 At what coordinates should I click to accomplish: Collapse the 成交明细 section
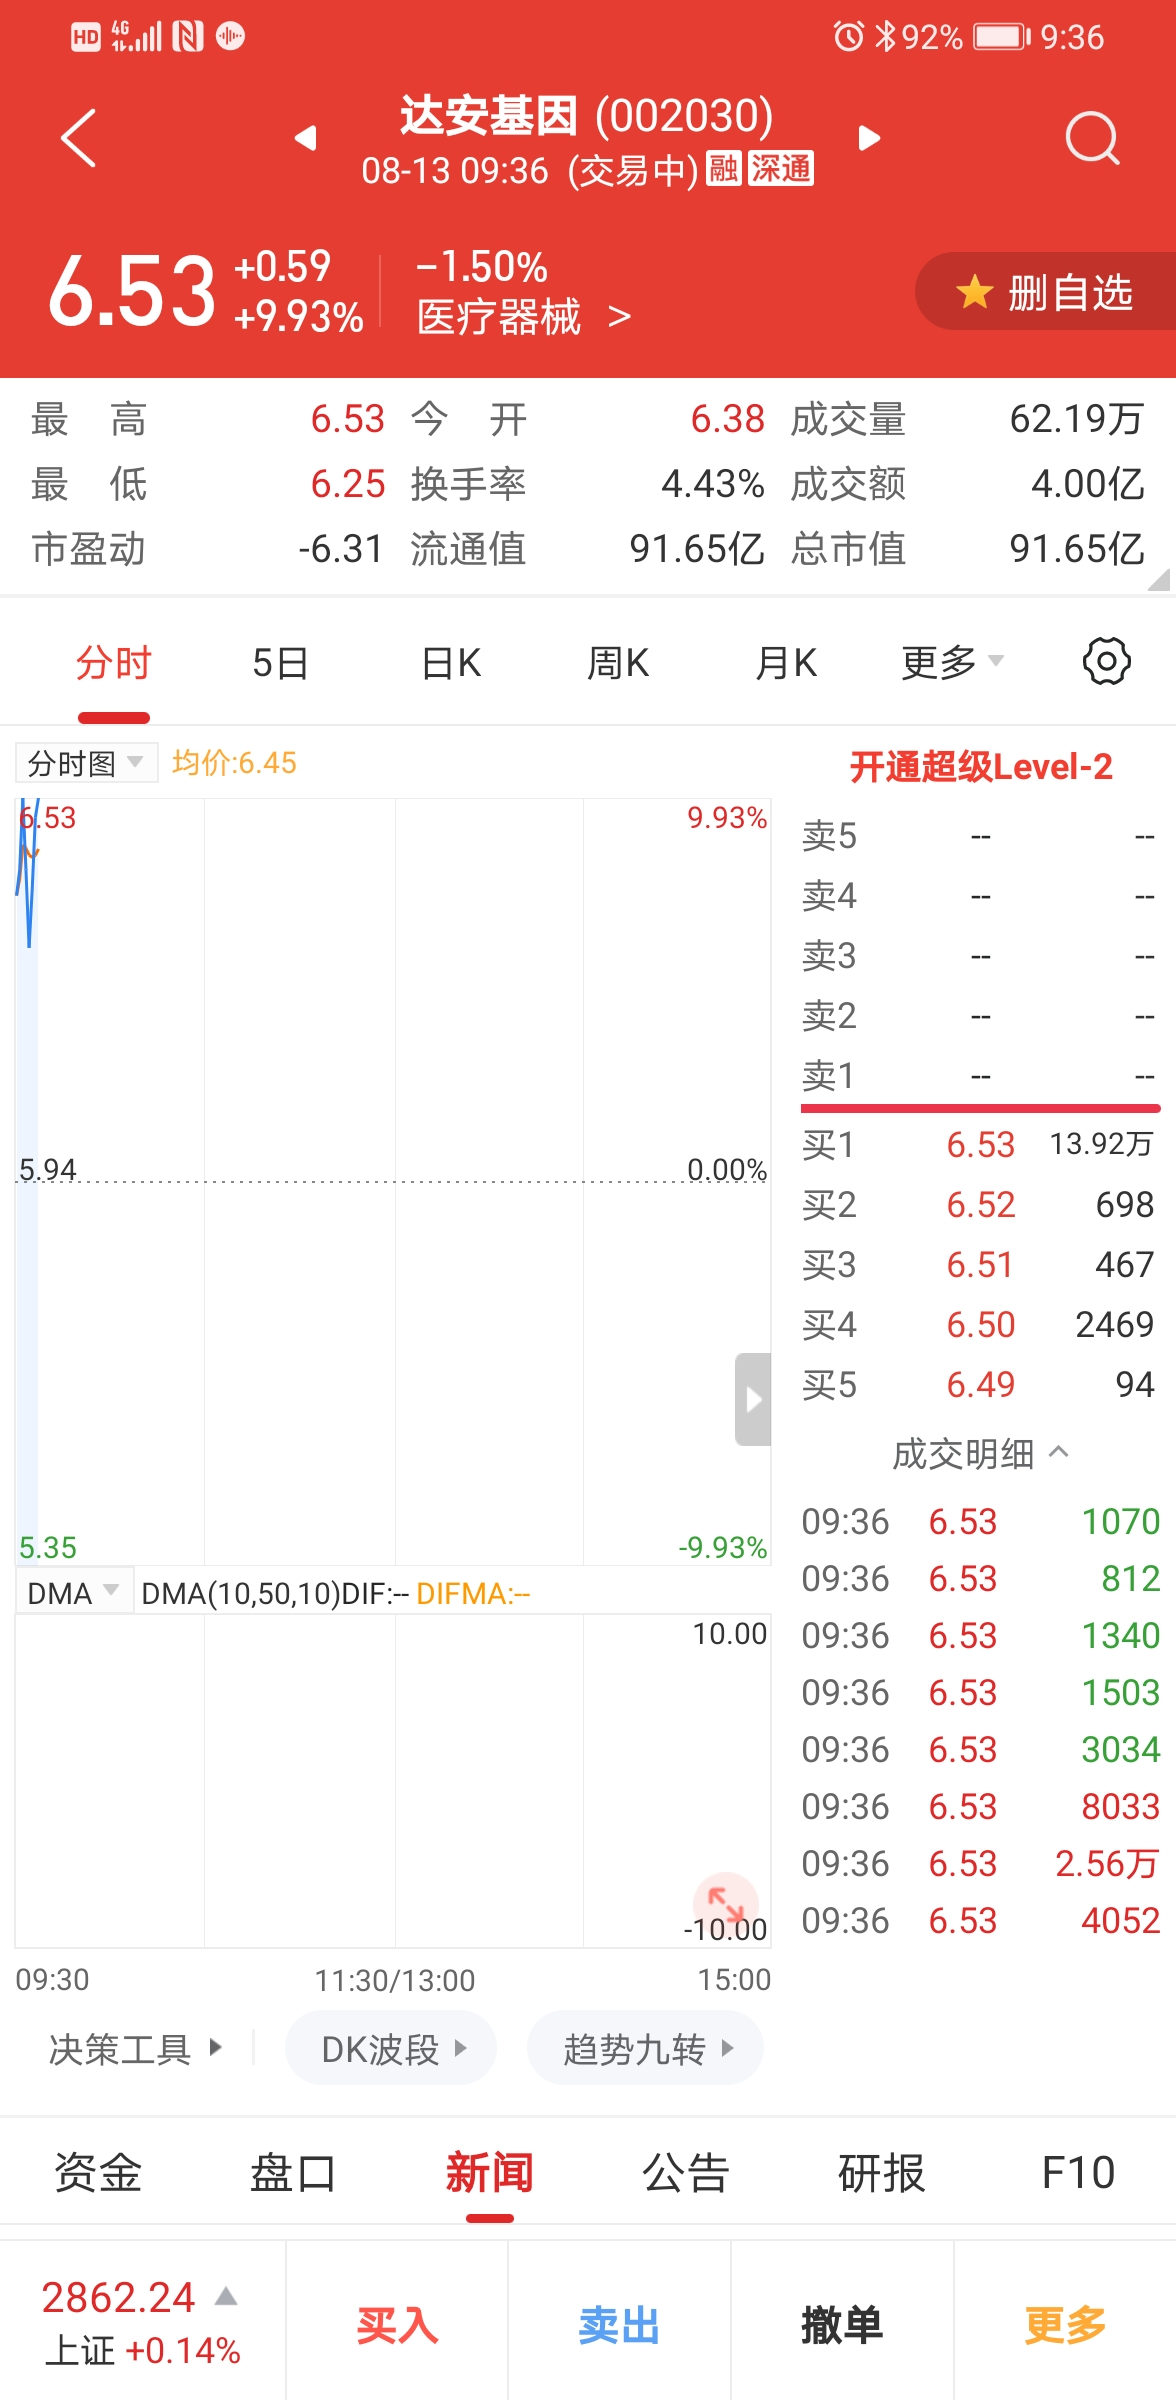pos(981,1454)
